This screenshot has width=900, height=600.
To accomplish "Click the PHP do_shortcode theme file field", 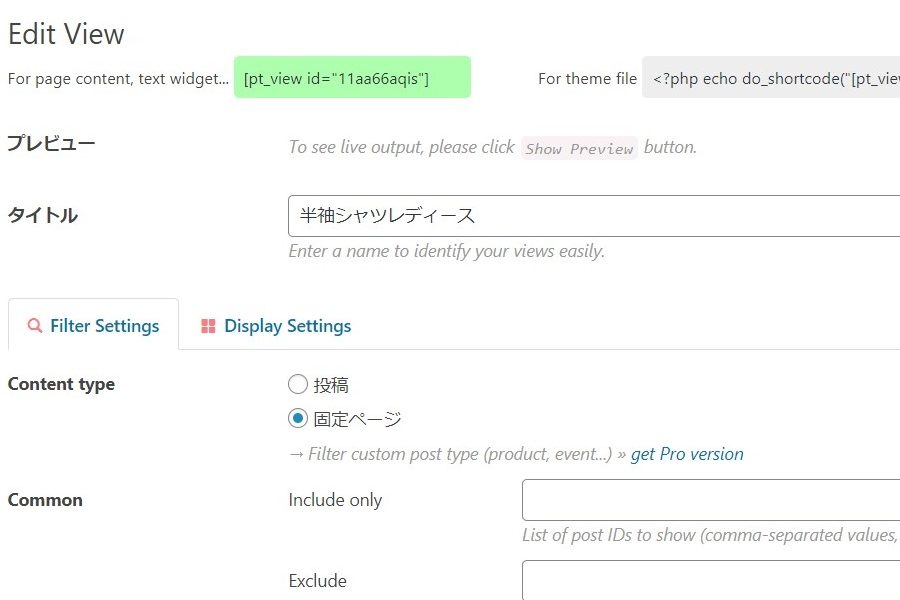I will 771,77.
